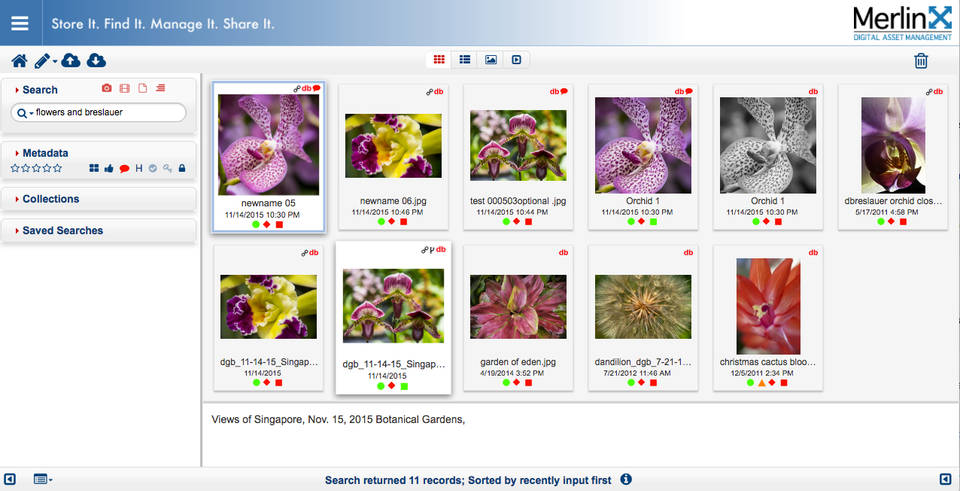The width and height of the screenshot is (960, 491).
Task: Switch to single image preview view
Action: (491, 60)
